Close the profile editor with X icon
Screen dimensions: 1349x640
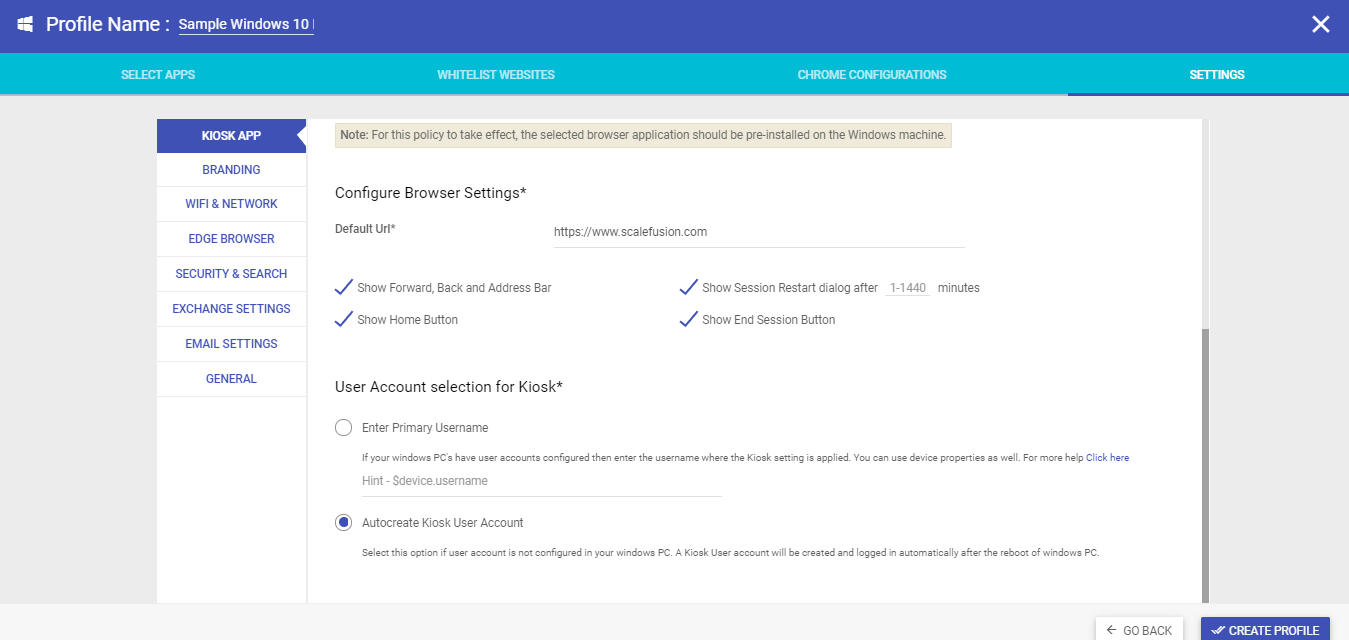[1321, 25]
